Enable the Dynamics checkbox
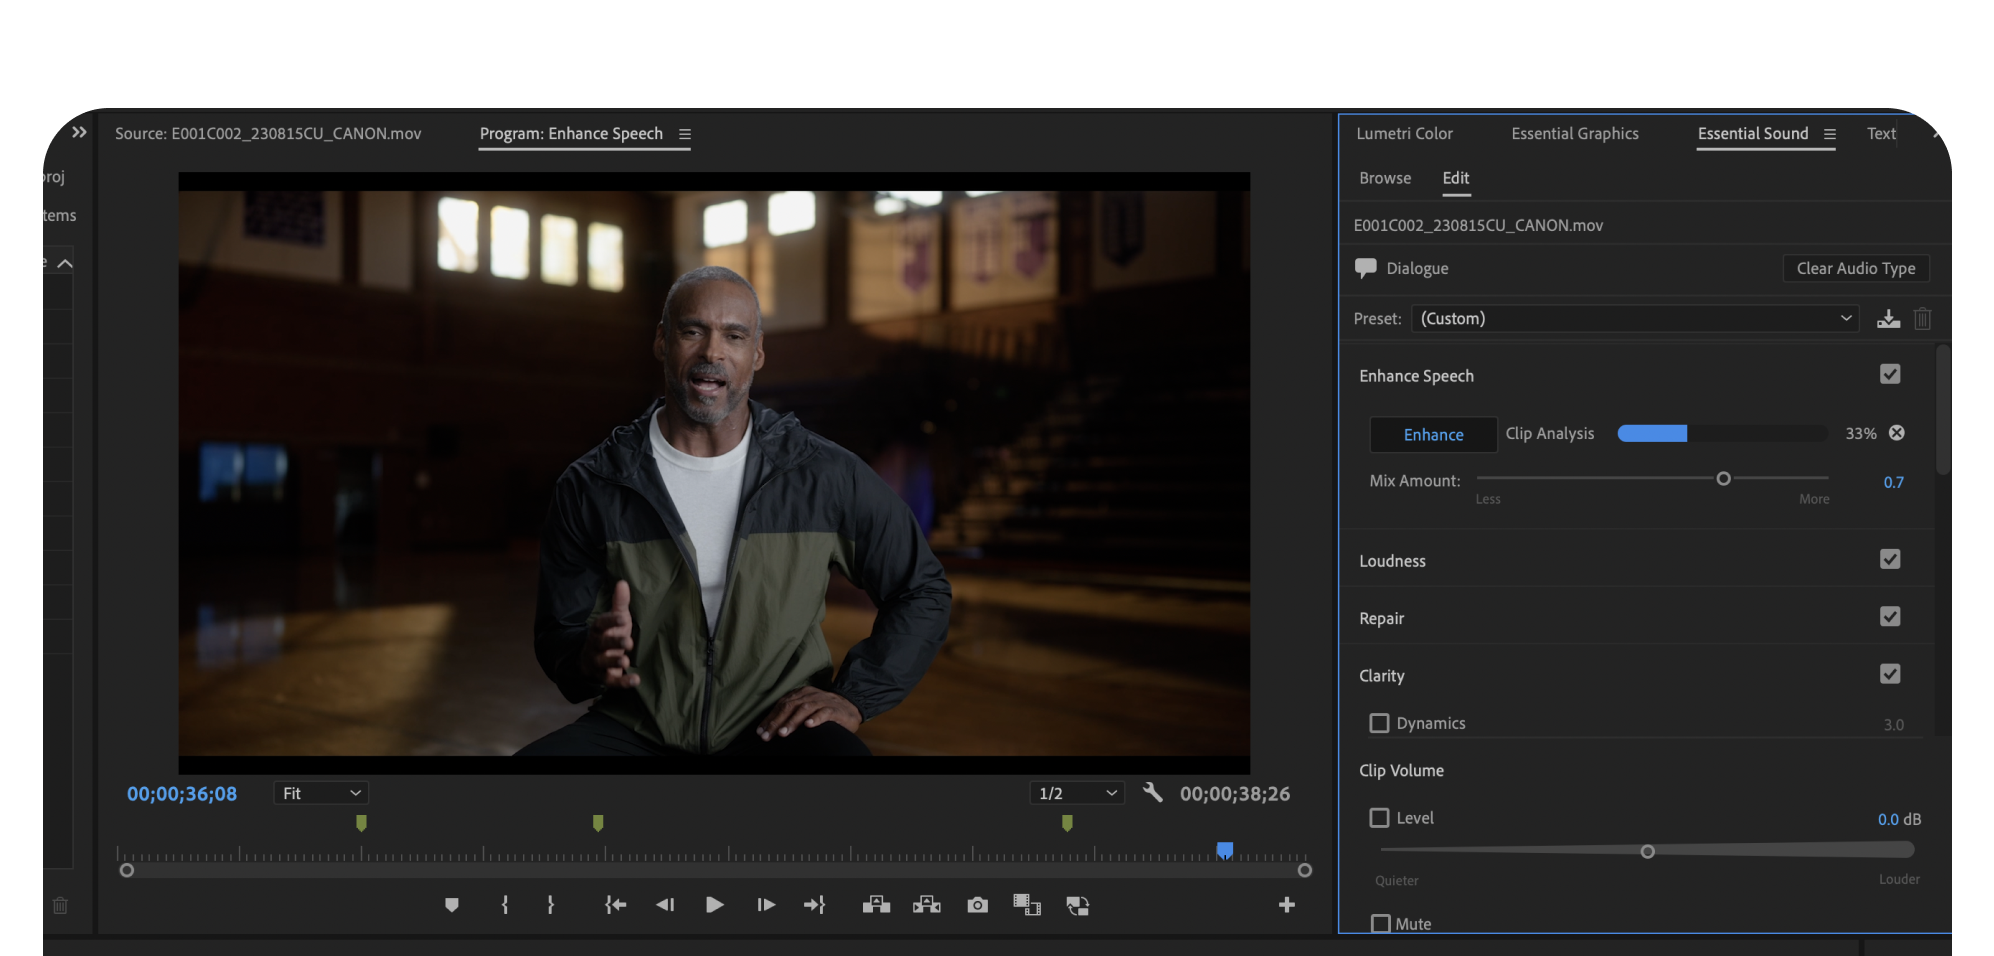1994x956 pixels. 1379,723
